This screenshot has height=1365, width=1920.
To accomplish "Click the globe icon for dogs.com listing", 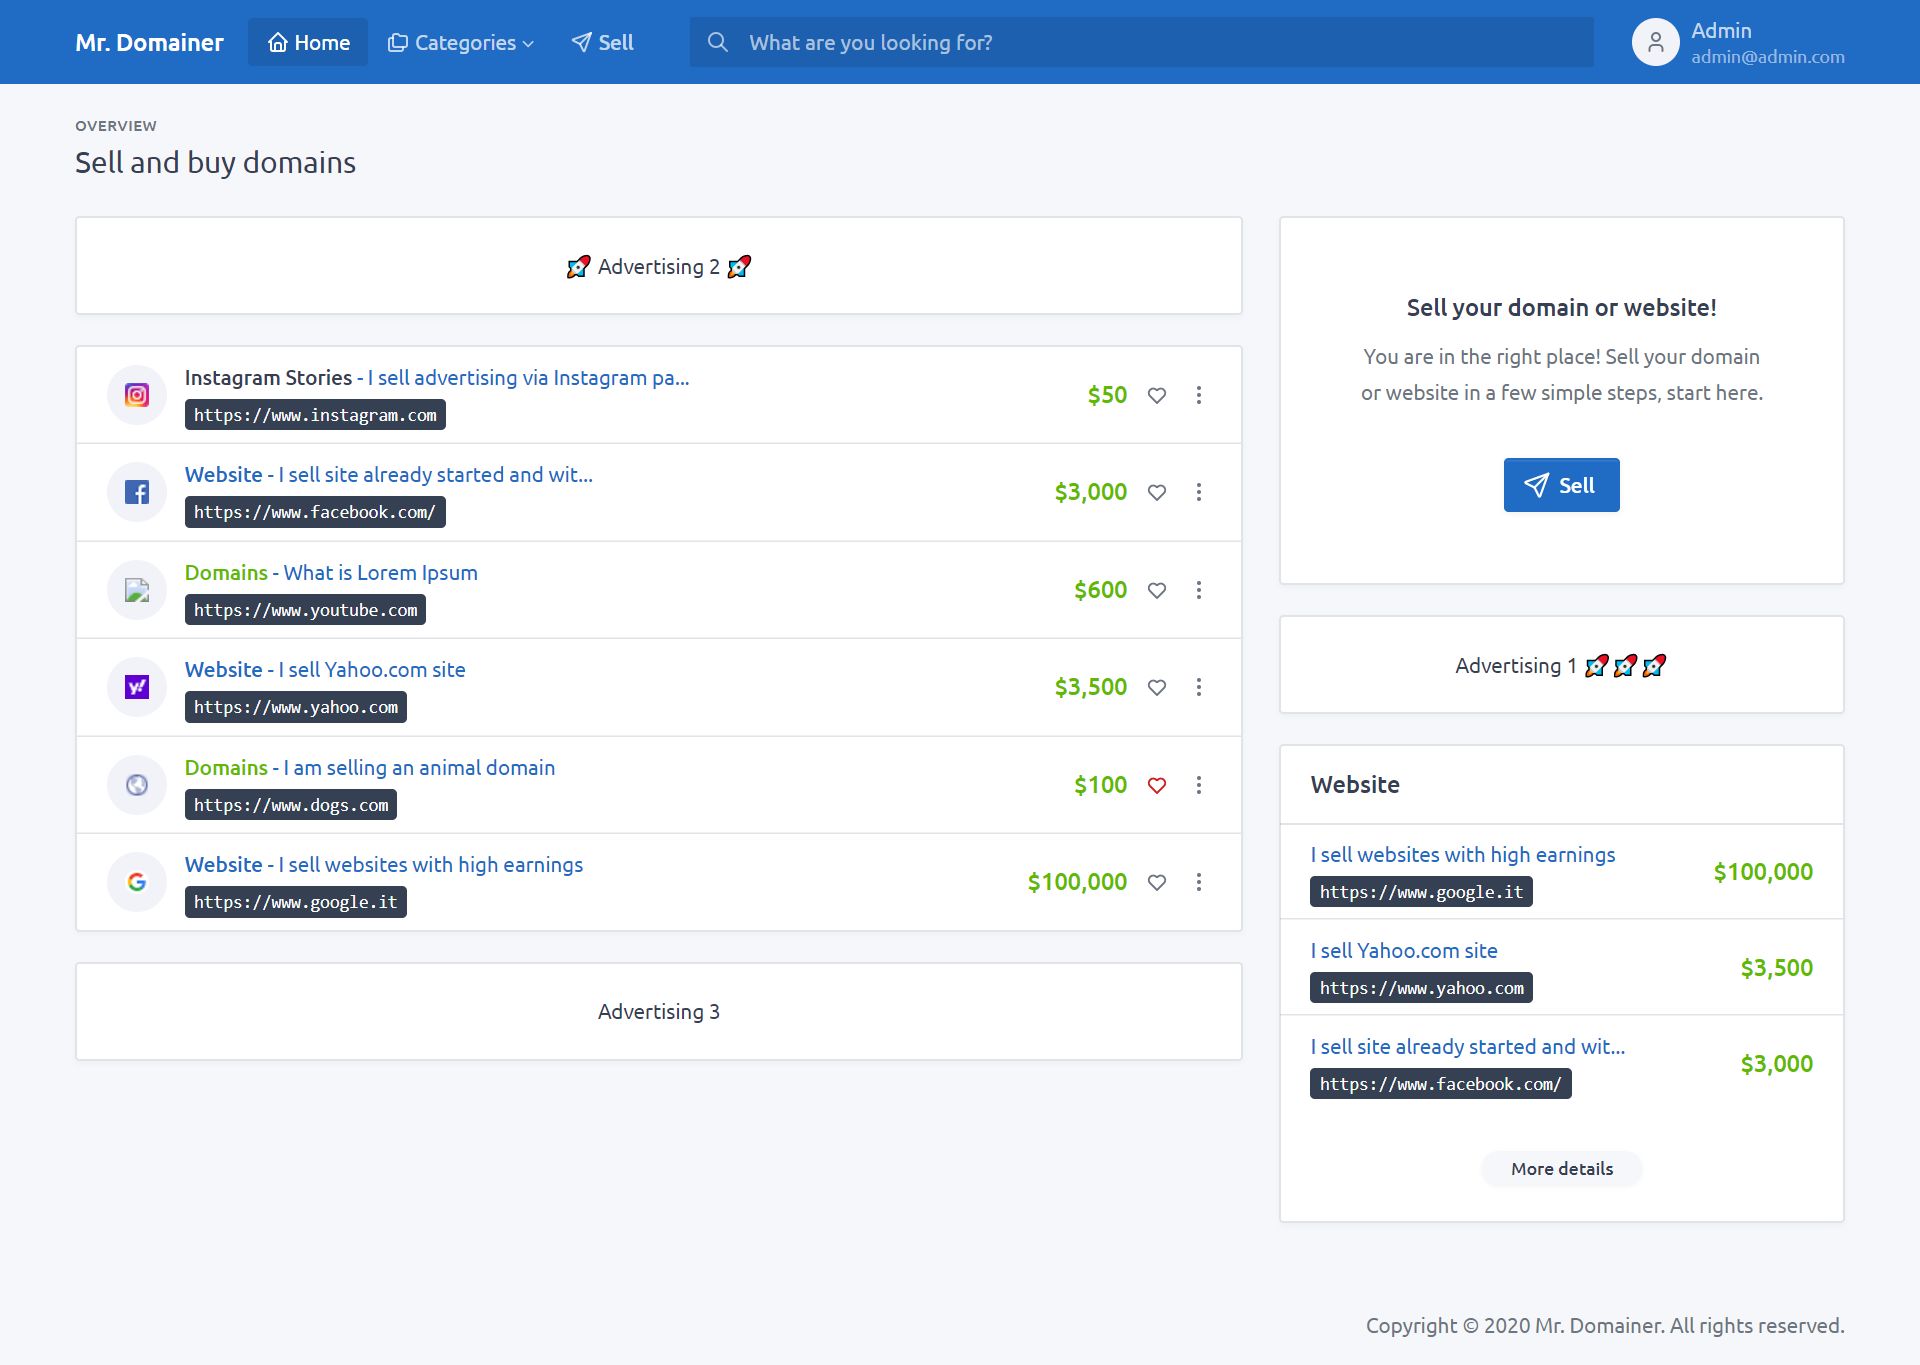I will pyautogui.click(x=137, y=785).
